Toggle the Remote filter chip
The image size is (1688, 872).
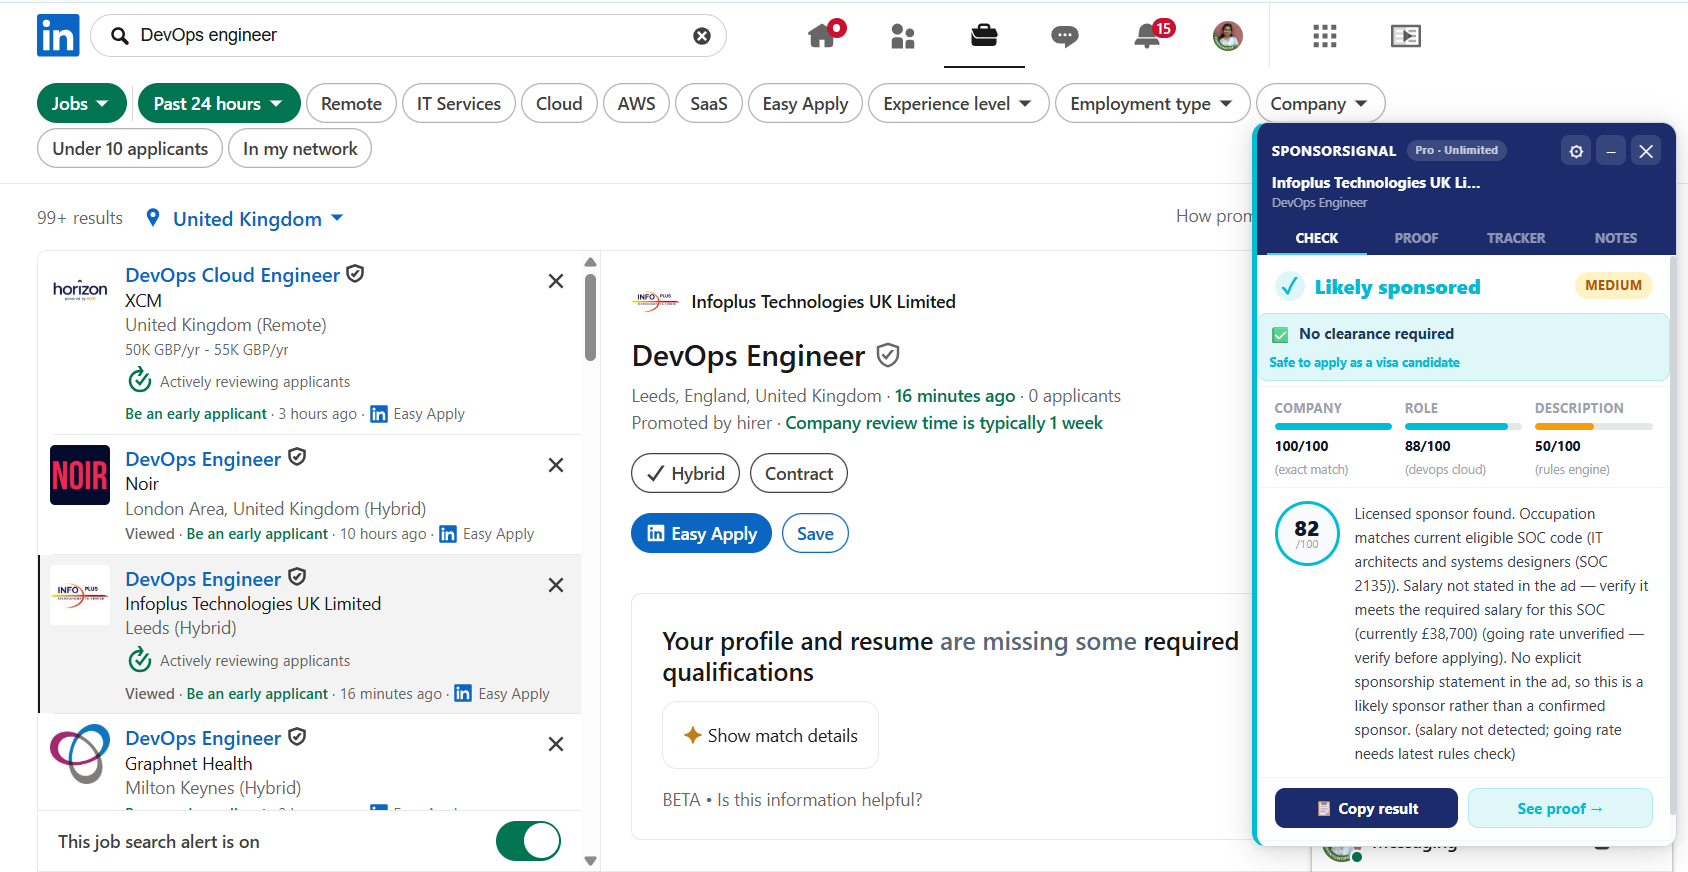[x=351, y=103]
